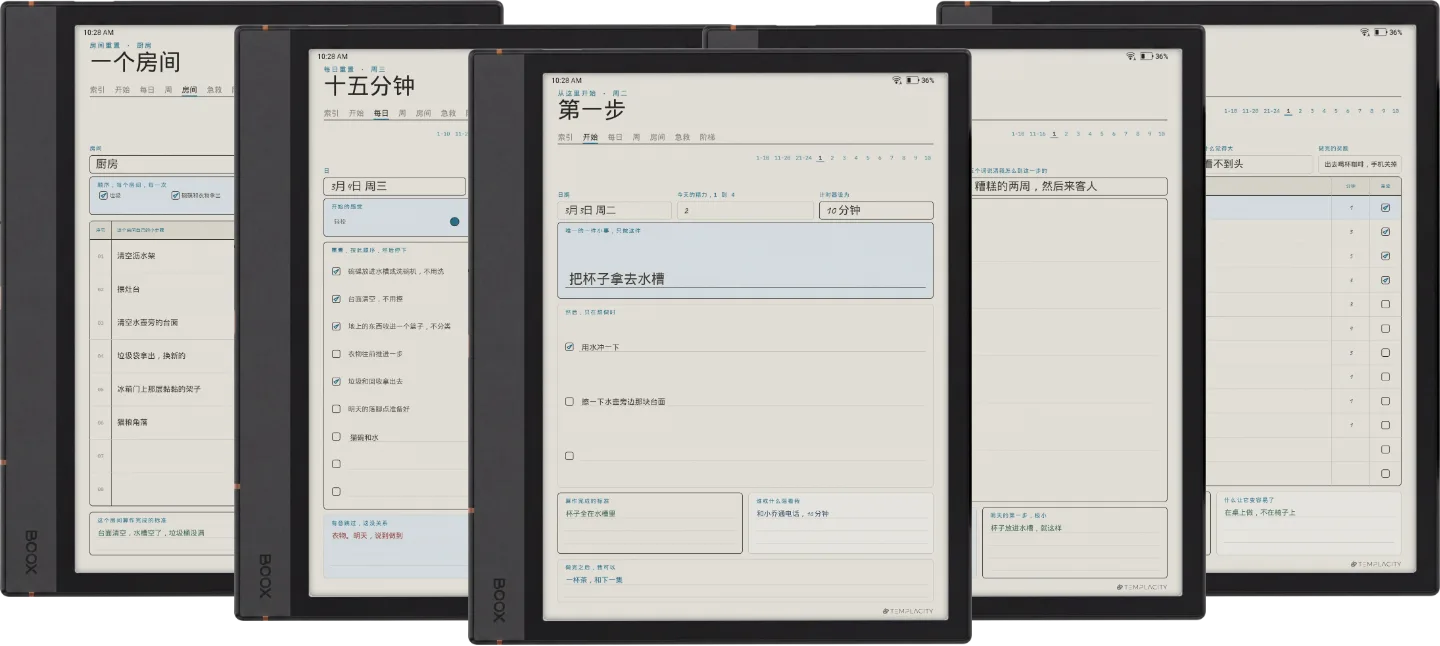Click the BOOX logo on the leftmost tablet
1440x646 pixels.
tap(30, 551)
